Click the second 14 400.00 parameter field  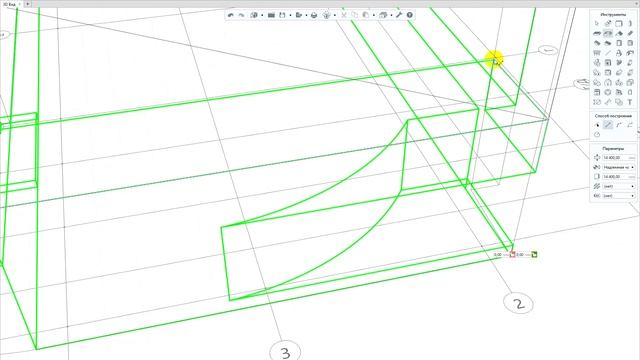tap(619, 177)
